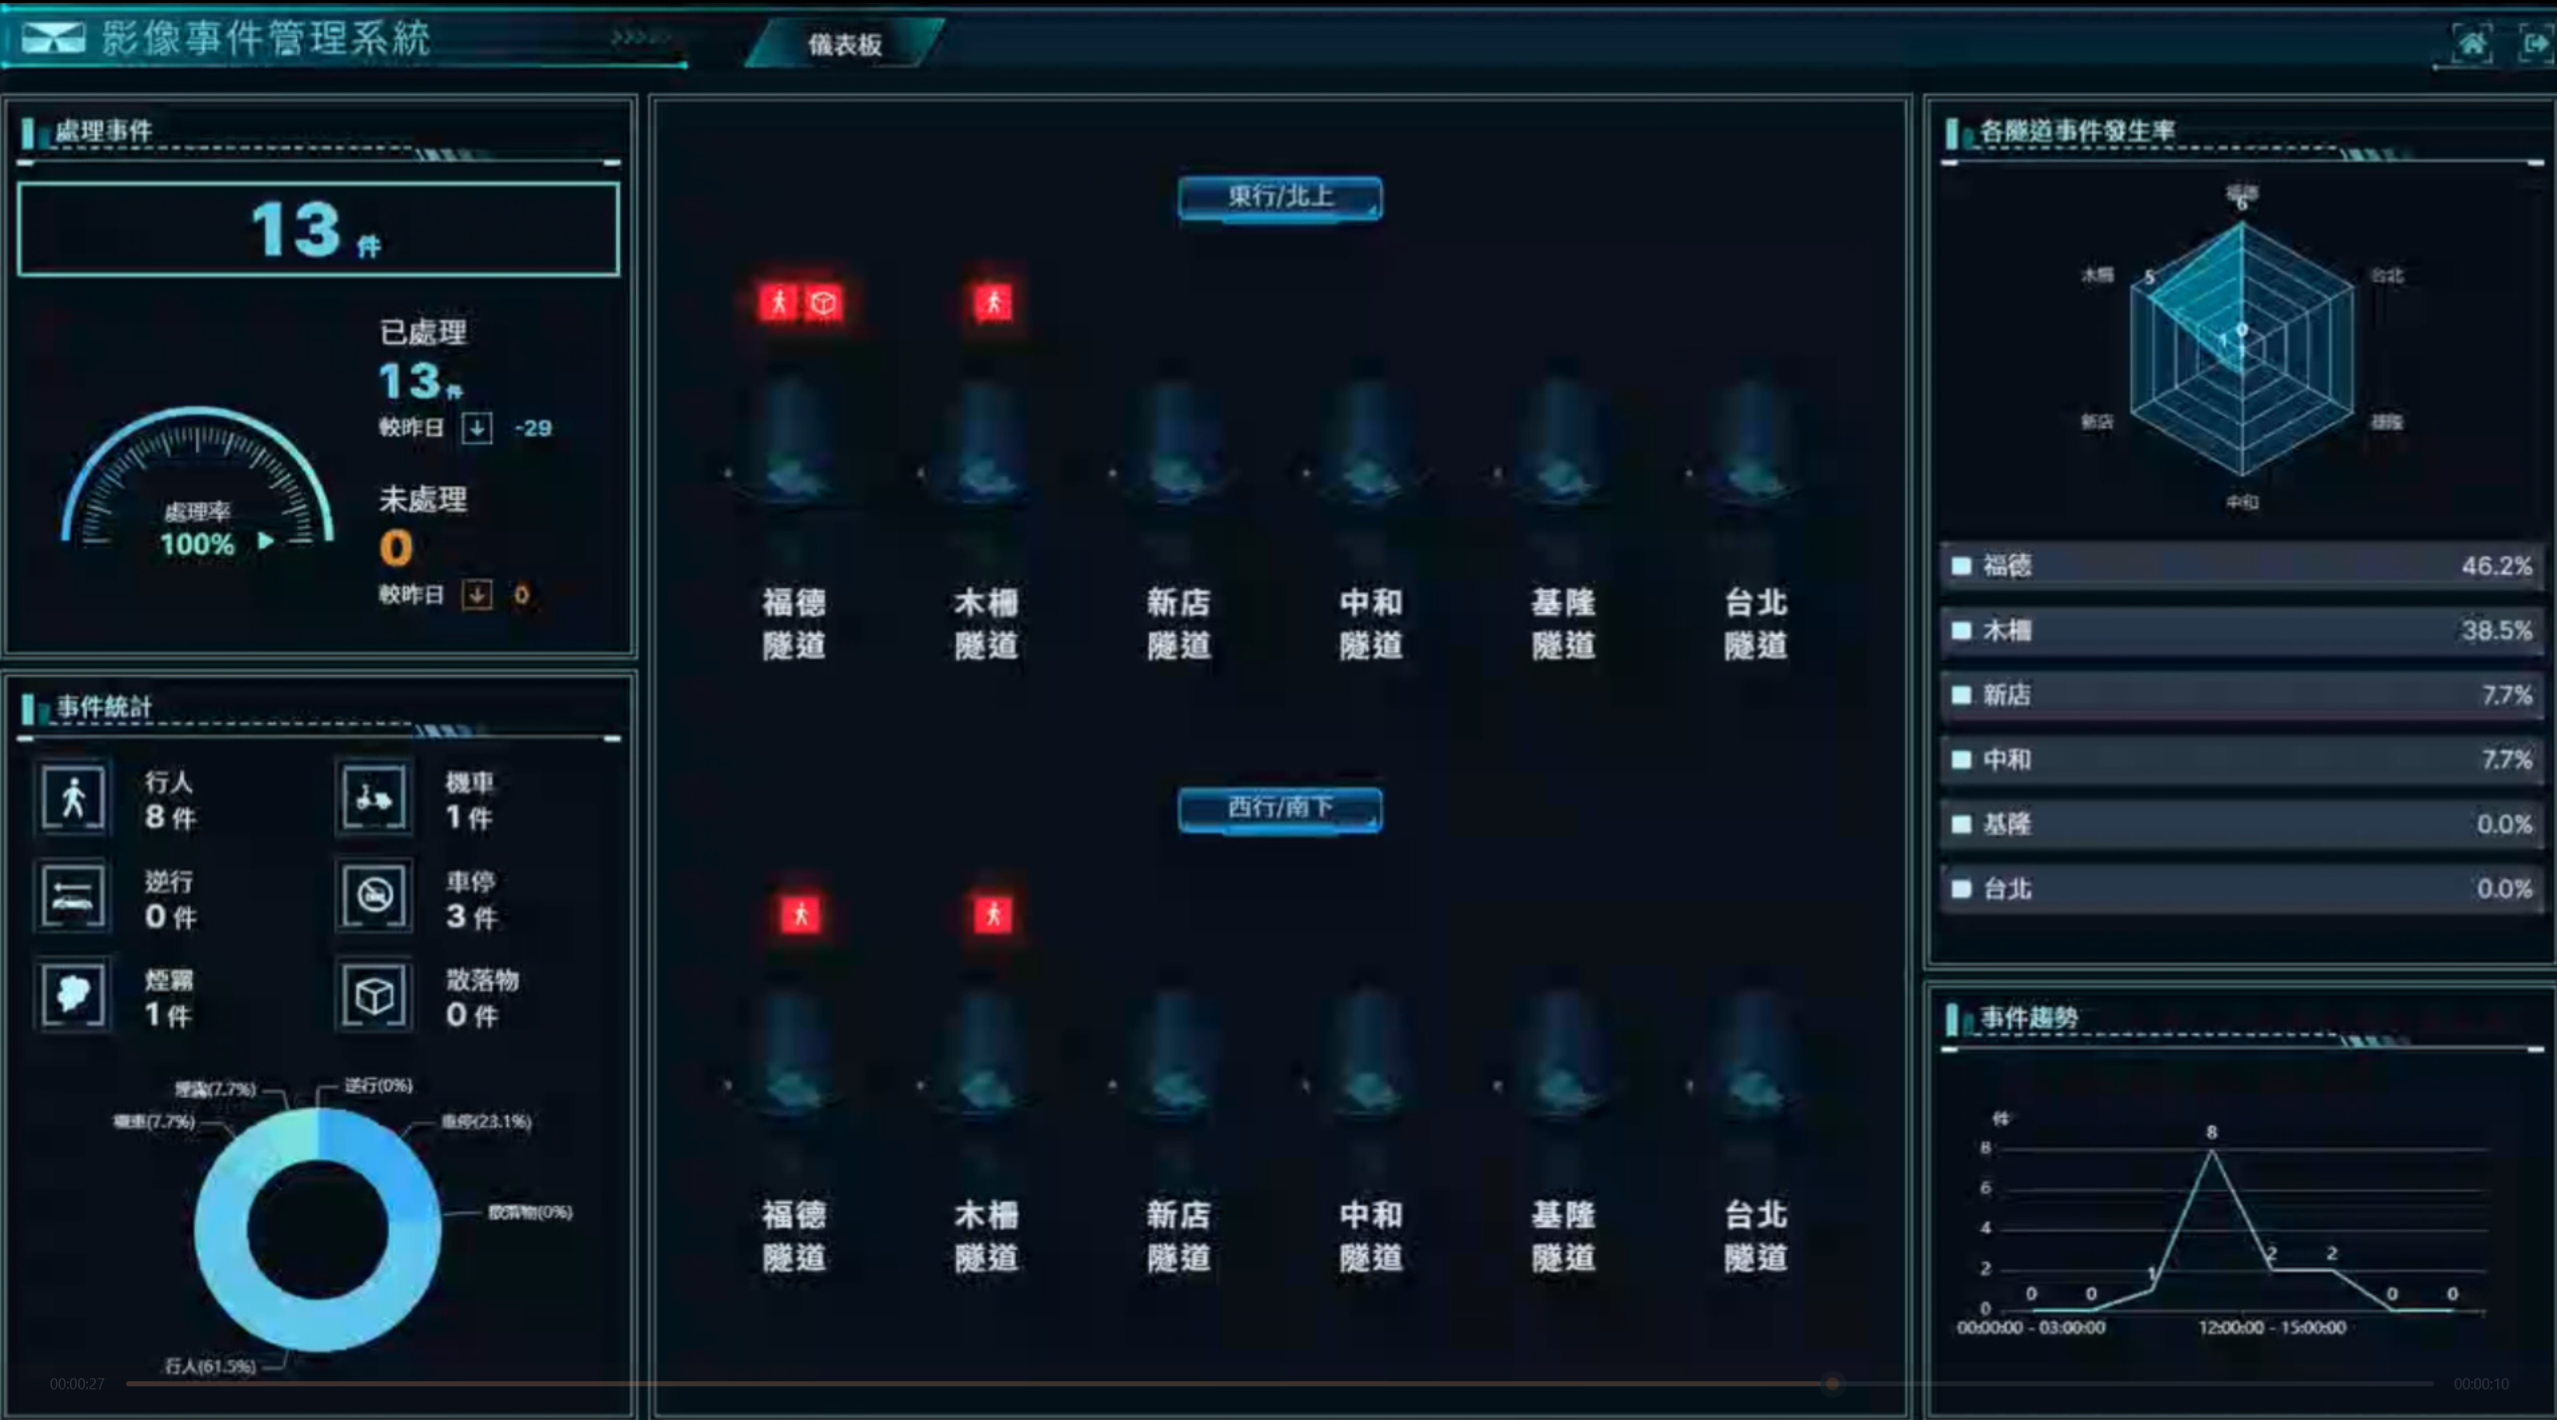The width and height of the screenshot is (2557, 1420).
Task: Click the 台北 0.0% rate row
Action: click(2241, 889)
